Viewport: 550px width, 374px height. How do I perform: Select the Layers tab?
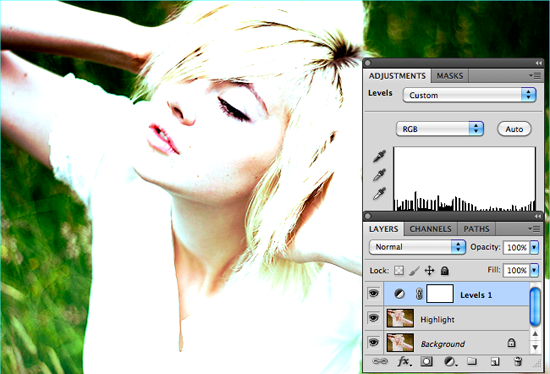(x=383, y=229)
